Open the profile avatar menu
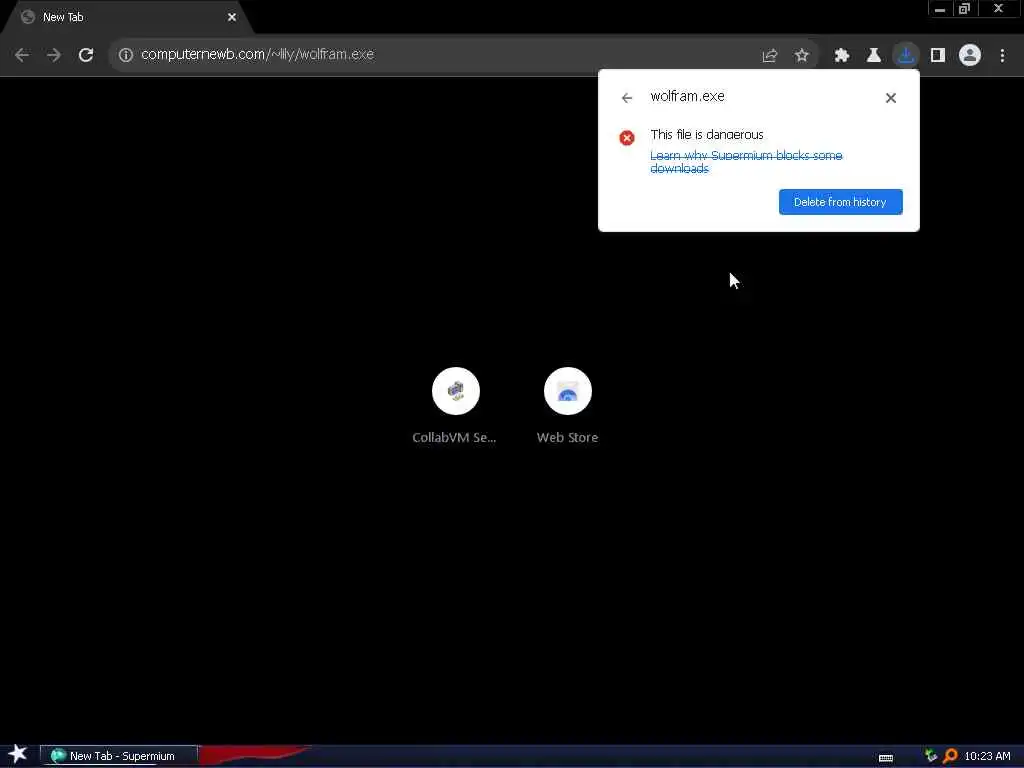 (x=970, y=56)
